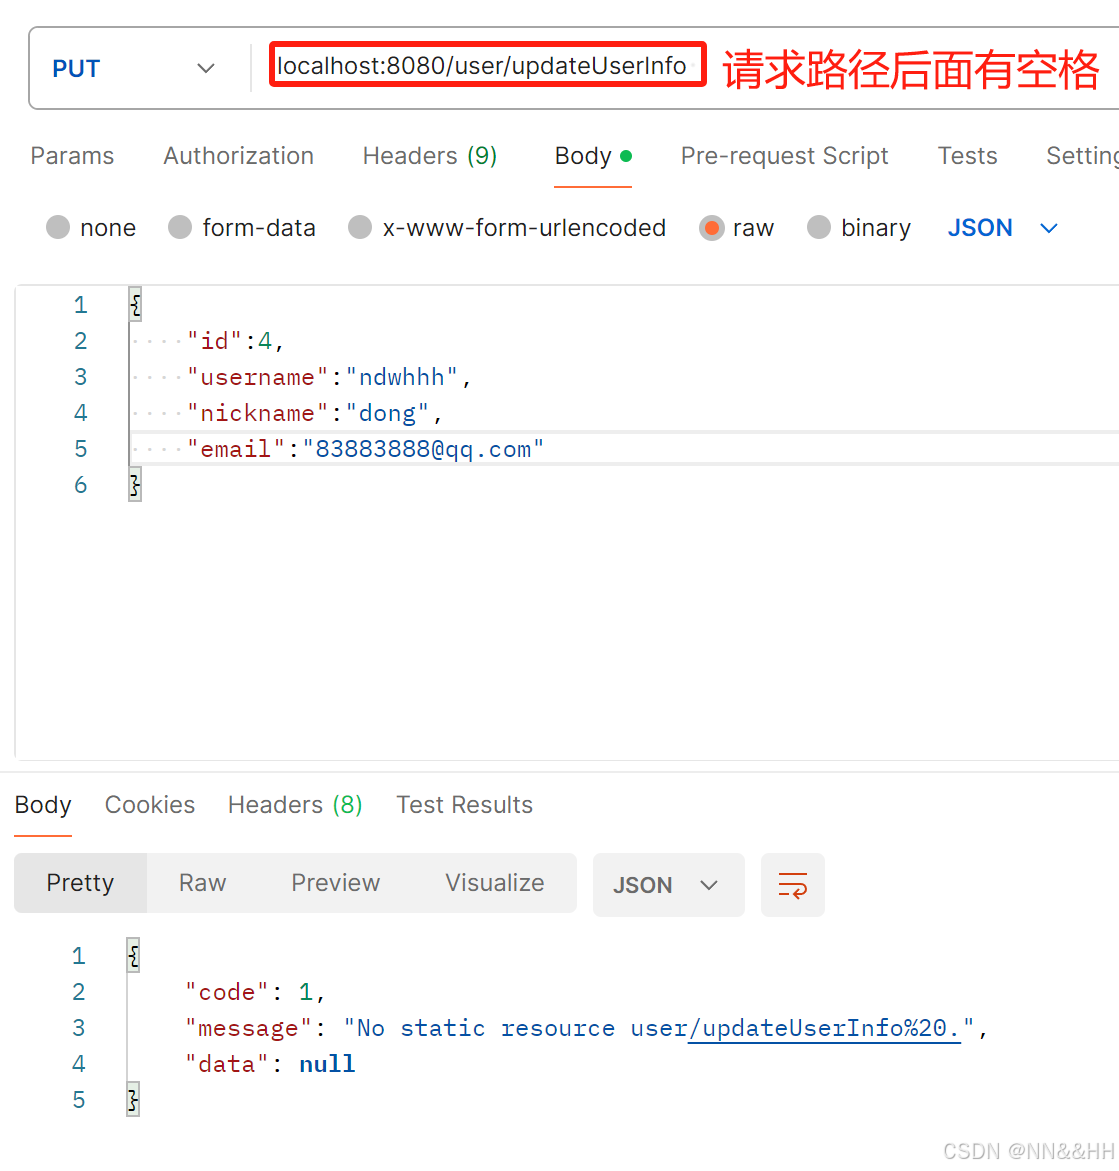Select the request Body tab
Screen dimensions: 1119x1171
(593, 155)
